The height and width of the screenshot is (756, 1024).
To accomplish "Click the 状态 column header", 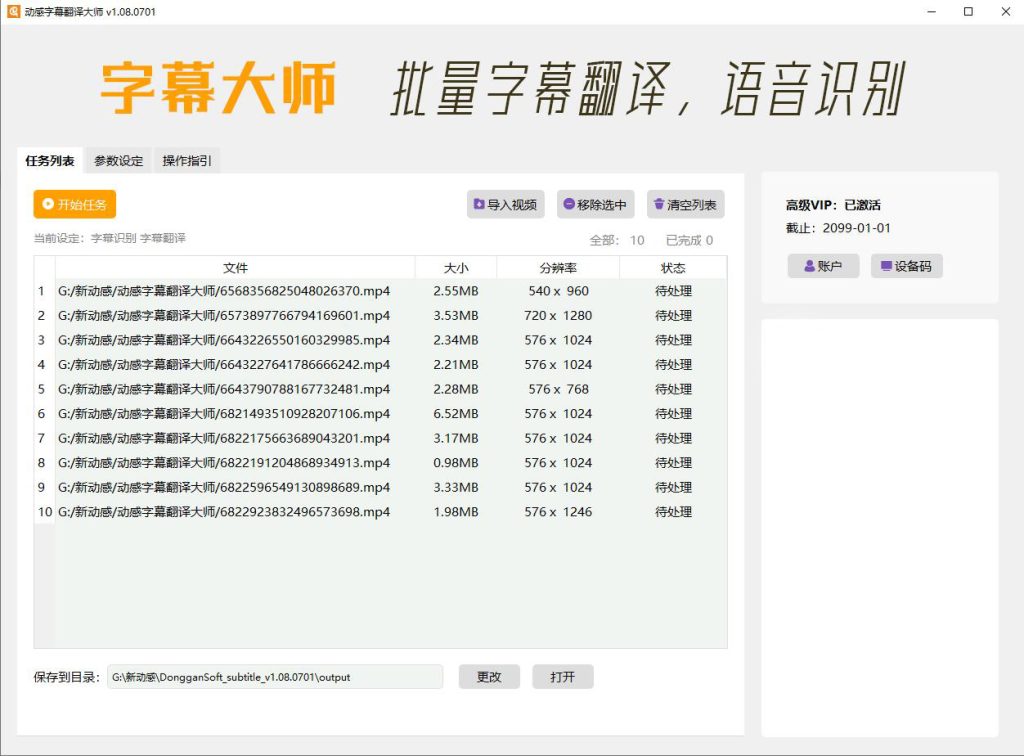I will point(673,268).
